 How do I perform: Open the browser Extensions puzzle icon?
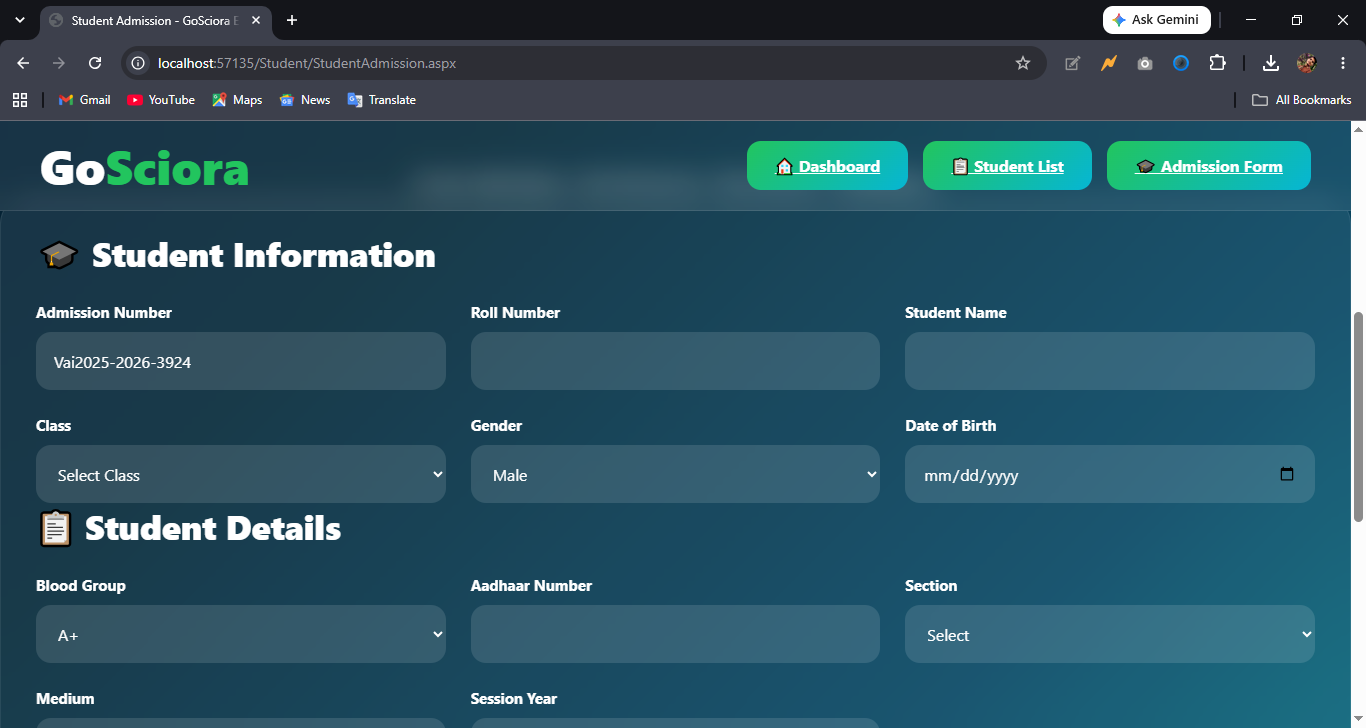1217,63
